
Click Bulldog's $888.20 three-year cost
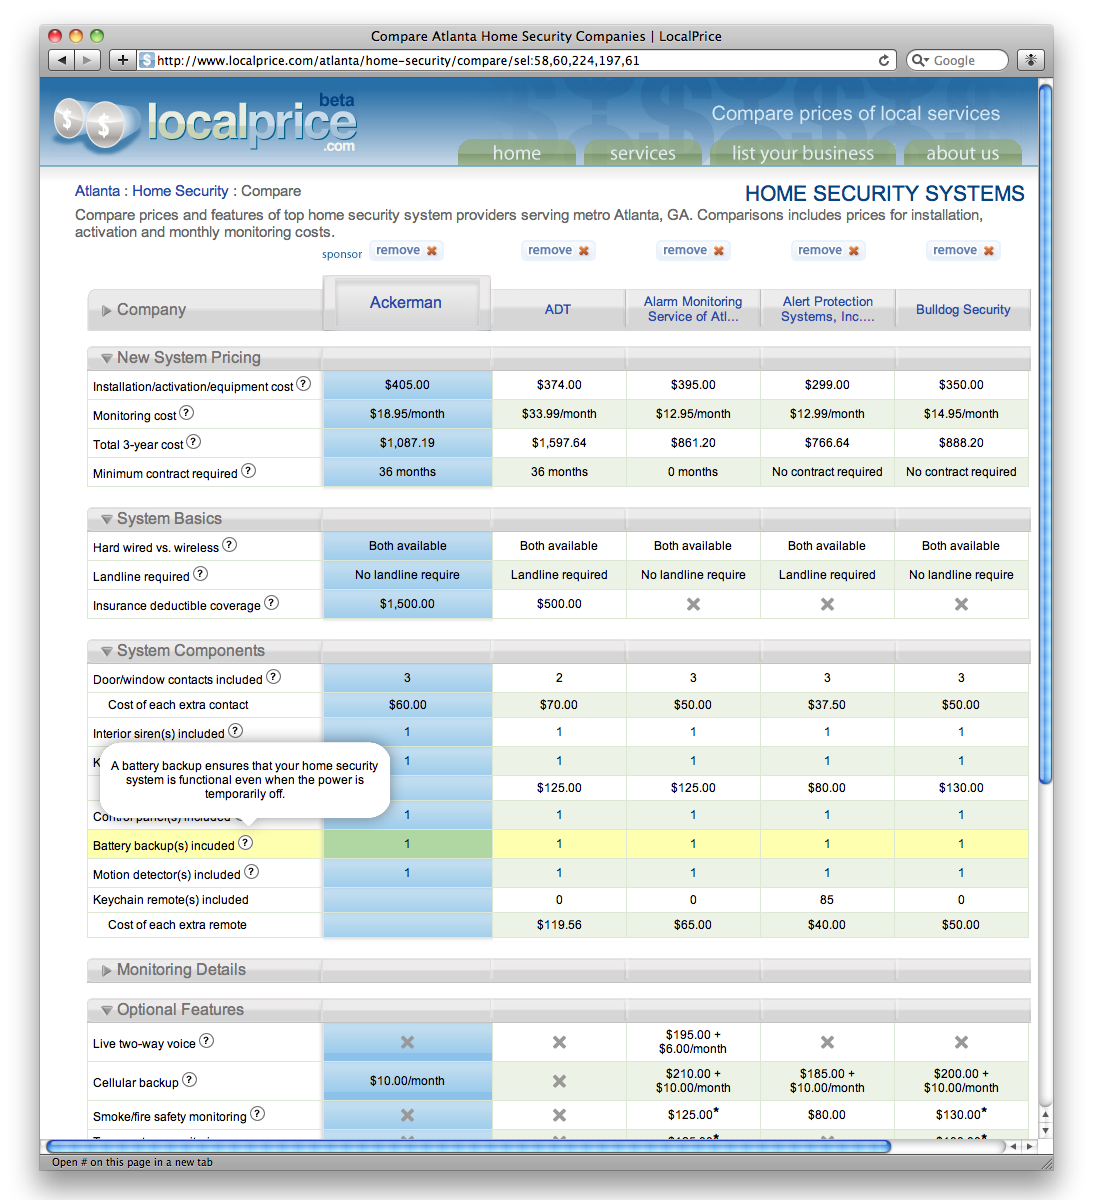click(961, 443)
